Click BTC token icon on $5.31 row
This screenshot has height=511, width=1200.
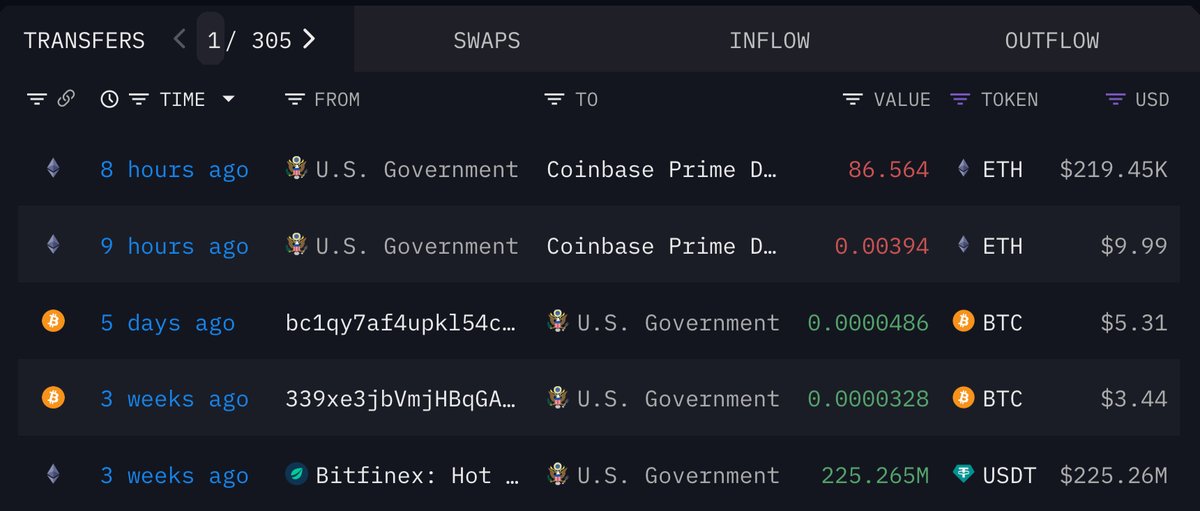coord(964,322)
